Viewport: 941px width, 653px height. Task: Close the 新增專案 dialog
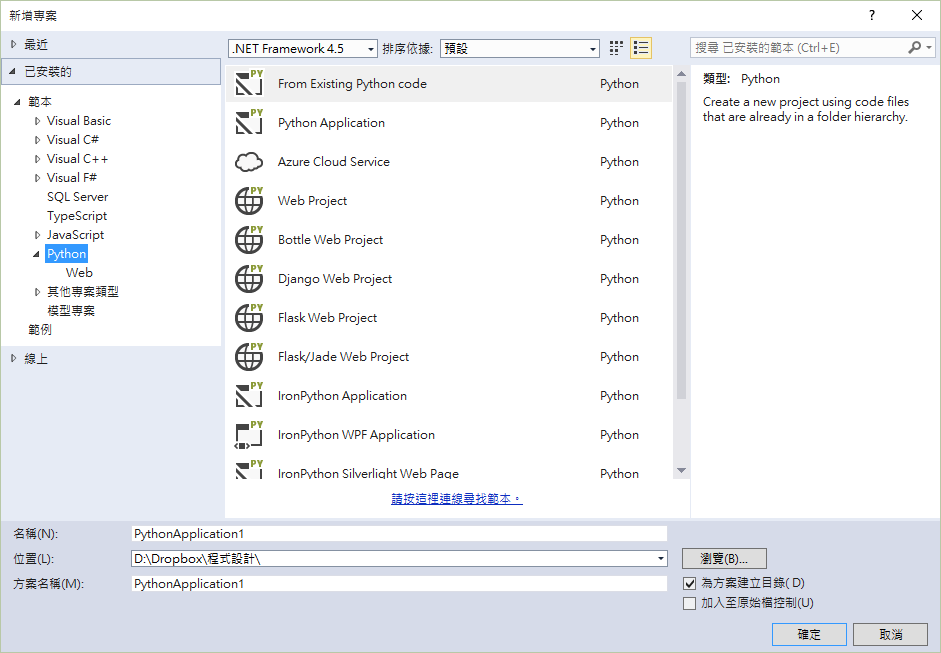coord(917,16)
